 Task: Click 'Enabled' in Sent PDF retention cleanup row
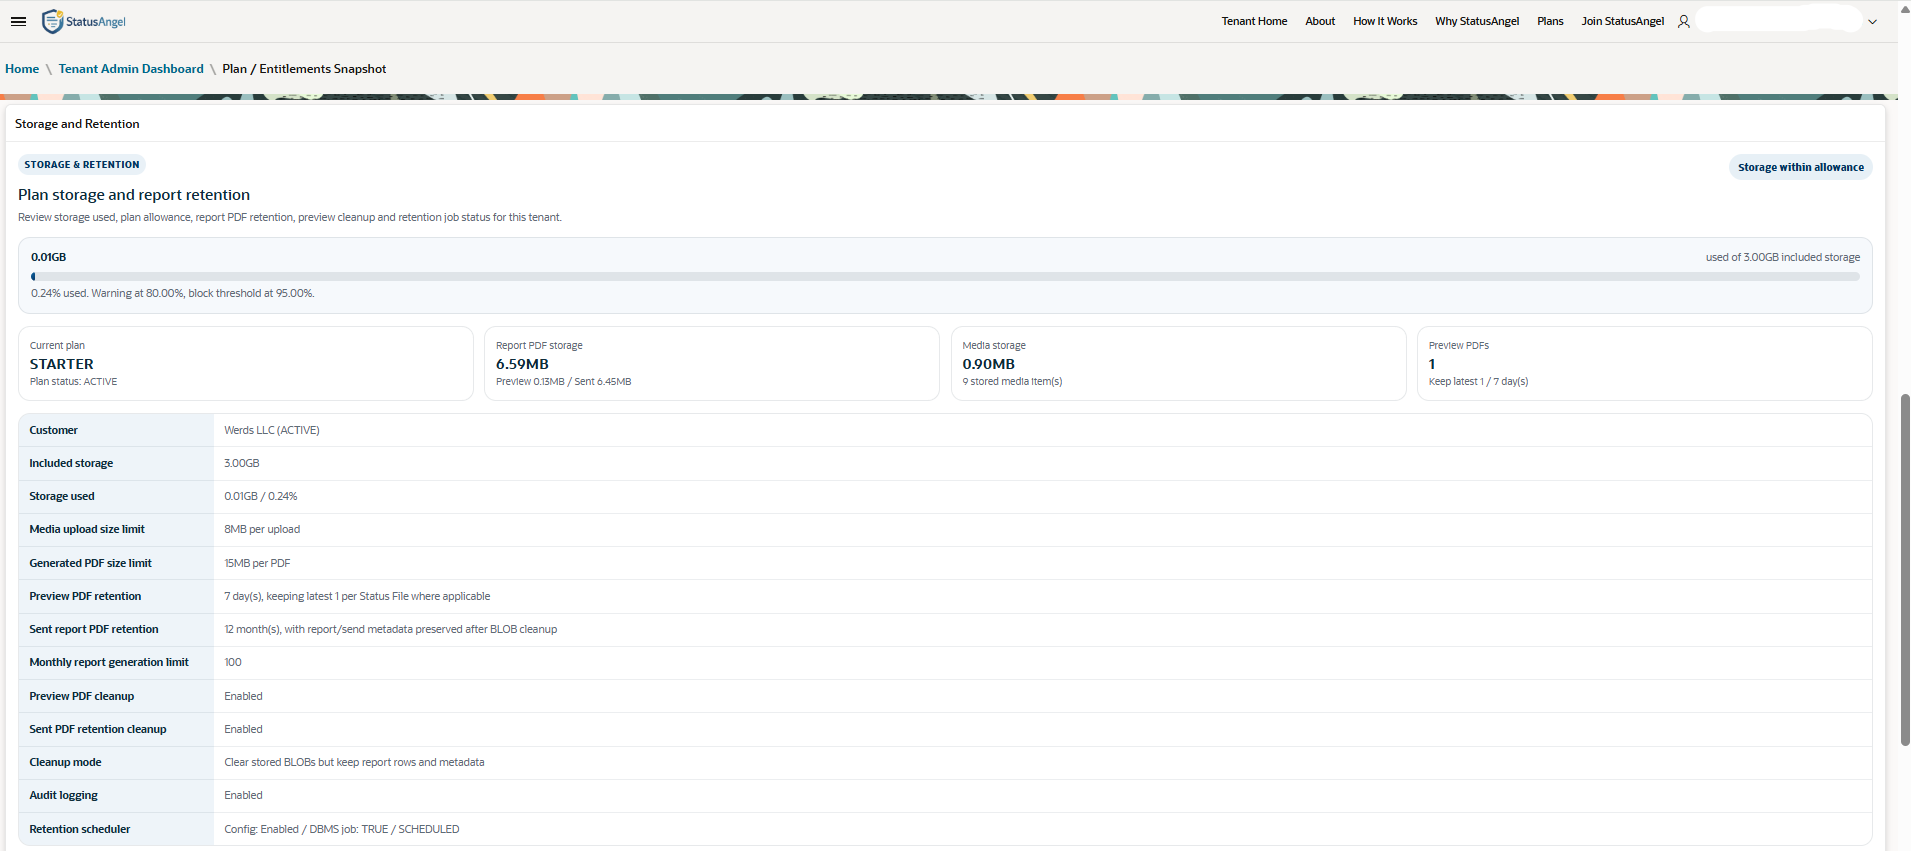click(243, 729)
